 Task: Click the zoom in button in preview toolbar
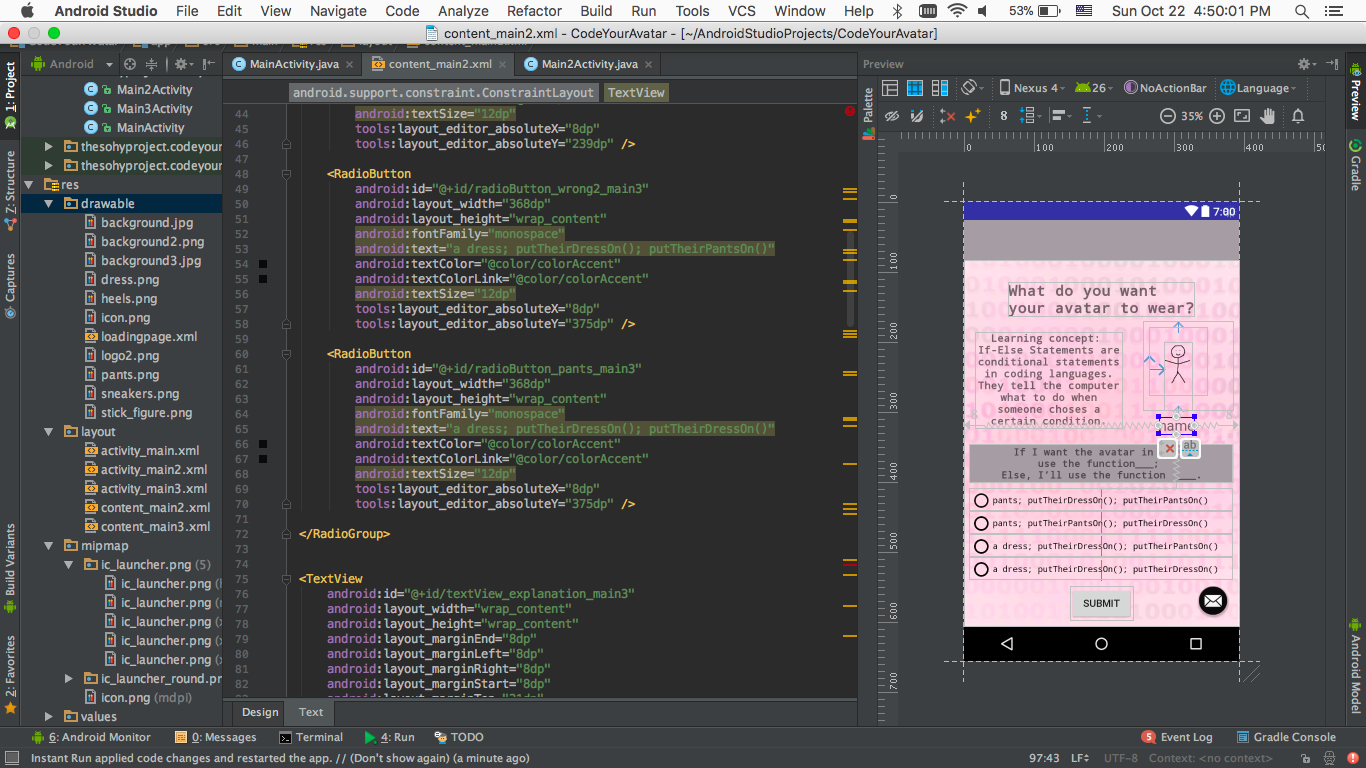click(x=1217, y=116)
